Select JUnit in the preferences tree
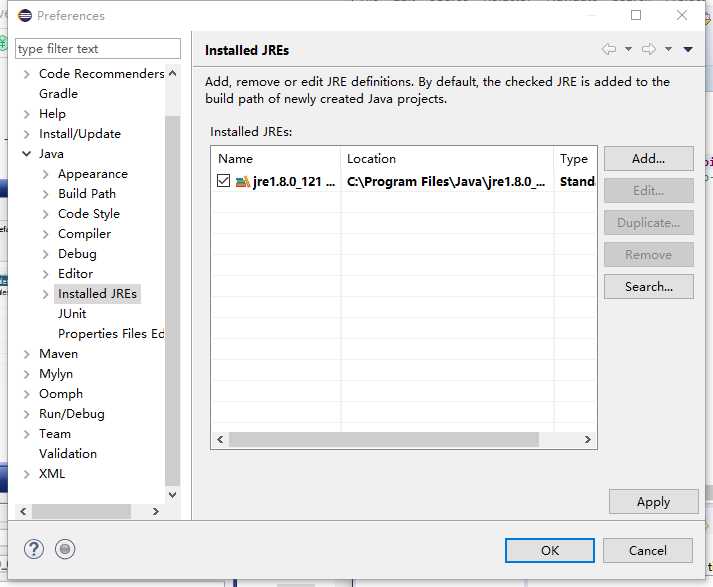Screen dimensions: 713x587 coord(72,314)
